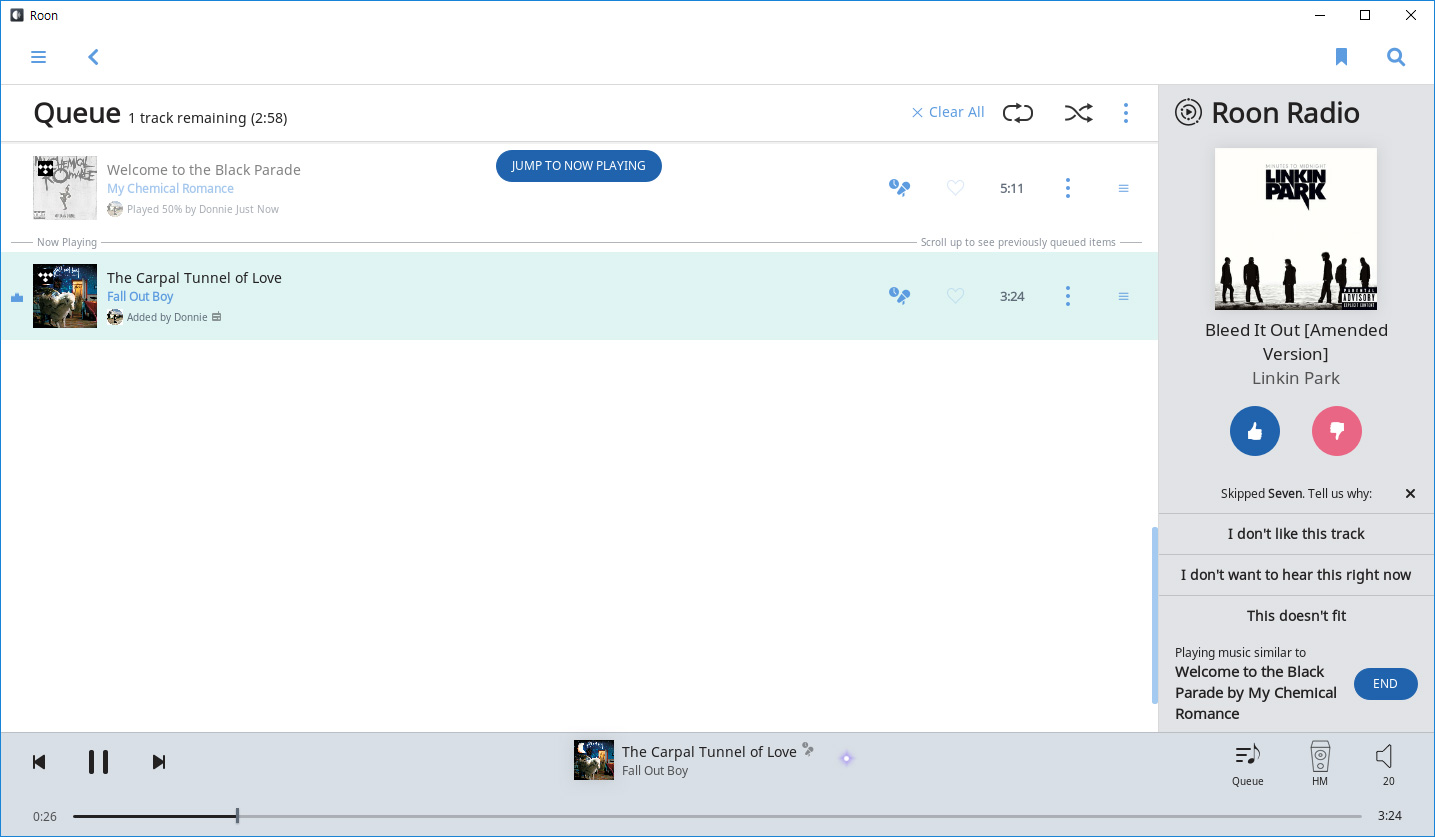Image resolution: width=1435 pixels, height=837 pixels.
Task: Click Donnie's avatar on the Black Parade row
Action: [x=115, y=209]
